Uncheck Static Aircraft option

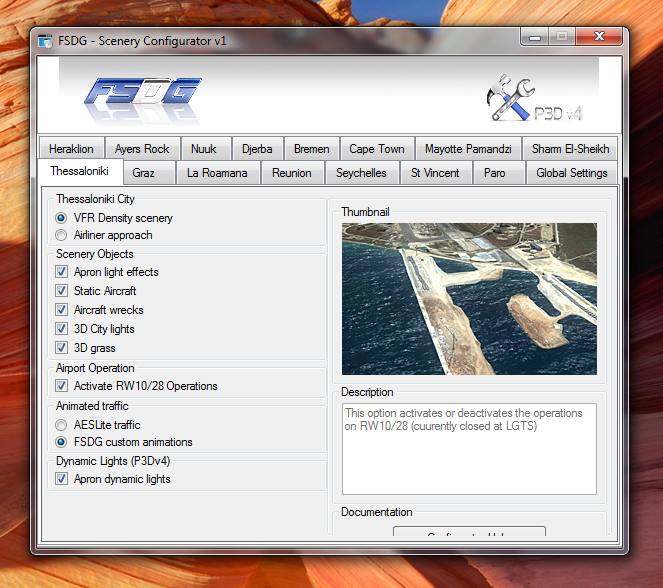(62, 291)
